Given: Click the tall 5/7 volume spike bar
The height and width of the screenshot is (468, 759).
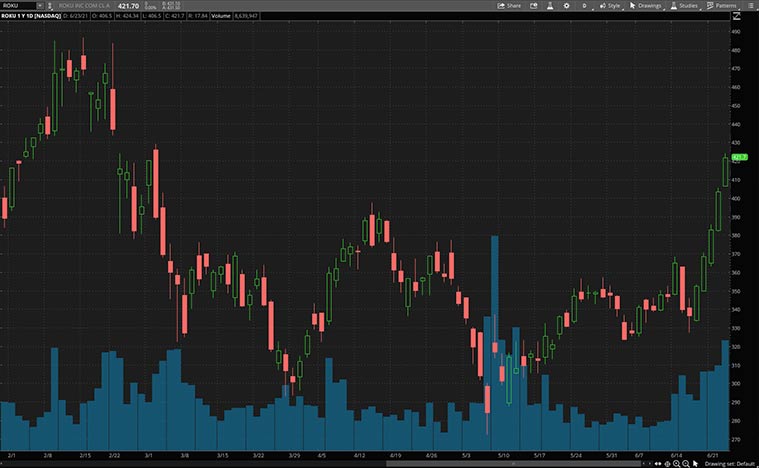Looking at the screenshot, I should tap(495, 343).
